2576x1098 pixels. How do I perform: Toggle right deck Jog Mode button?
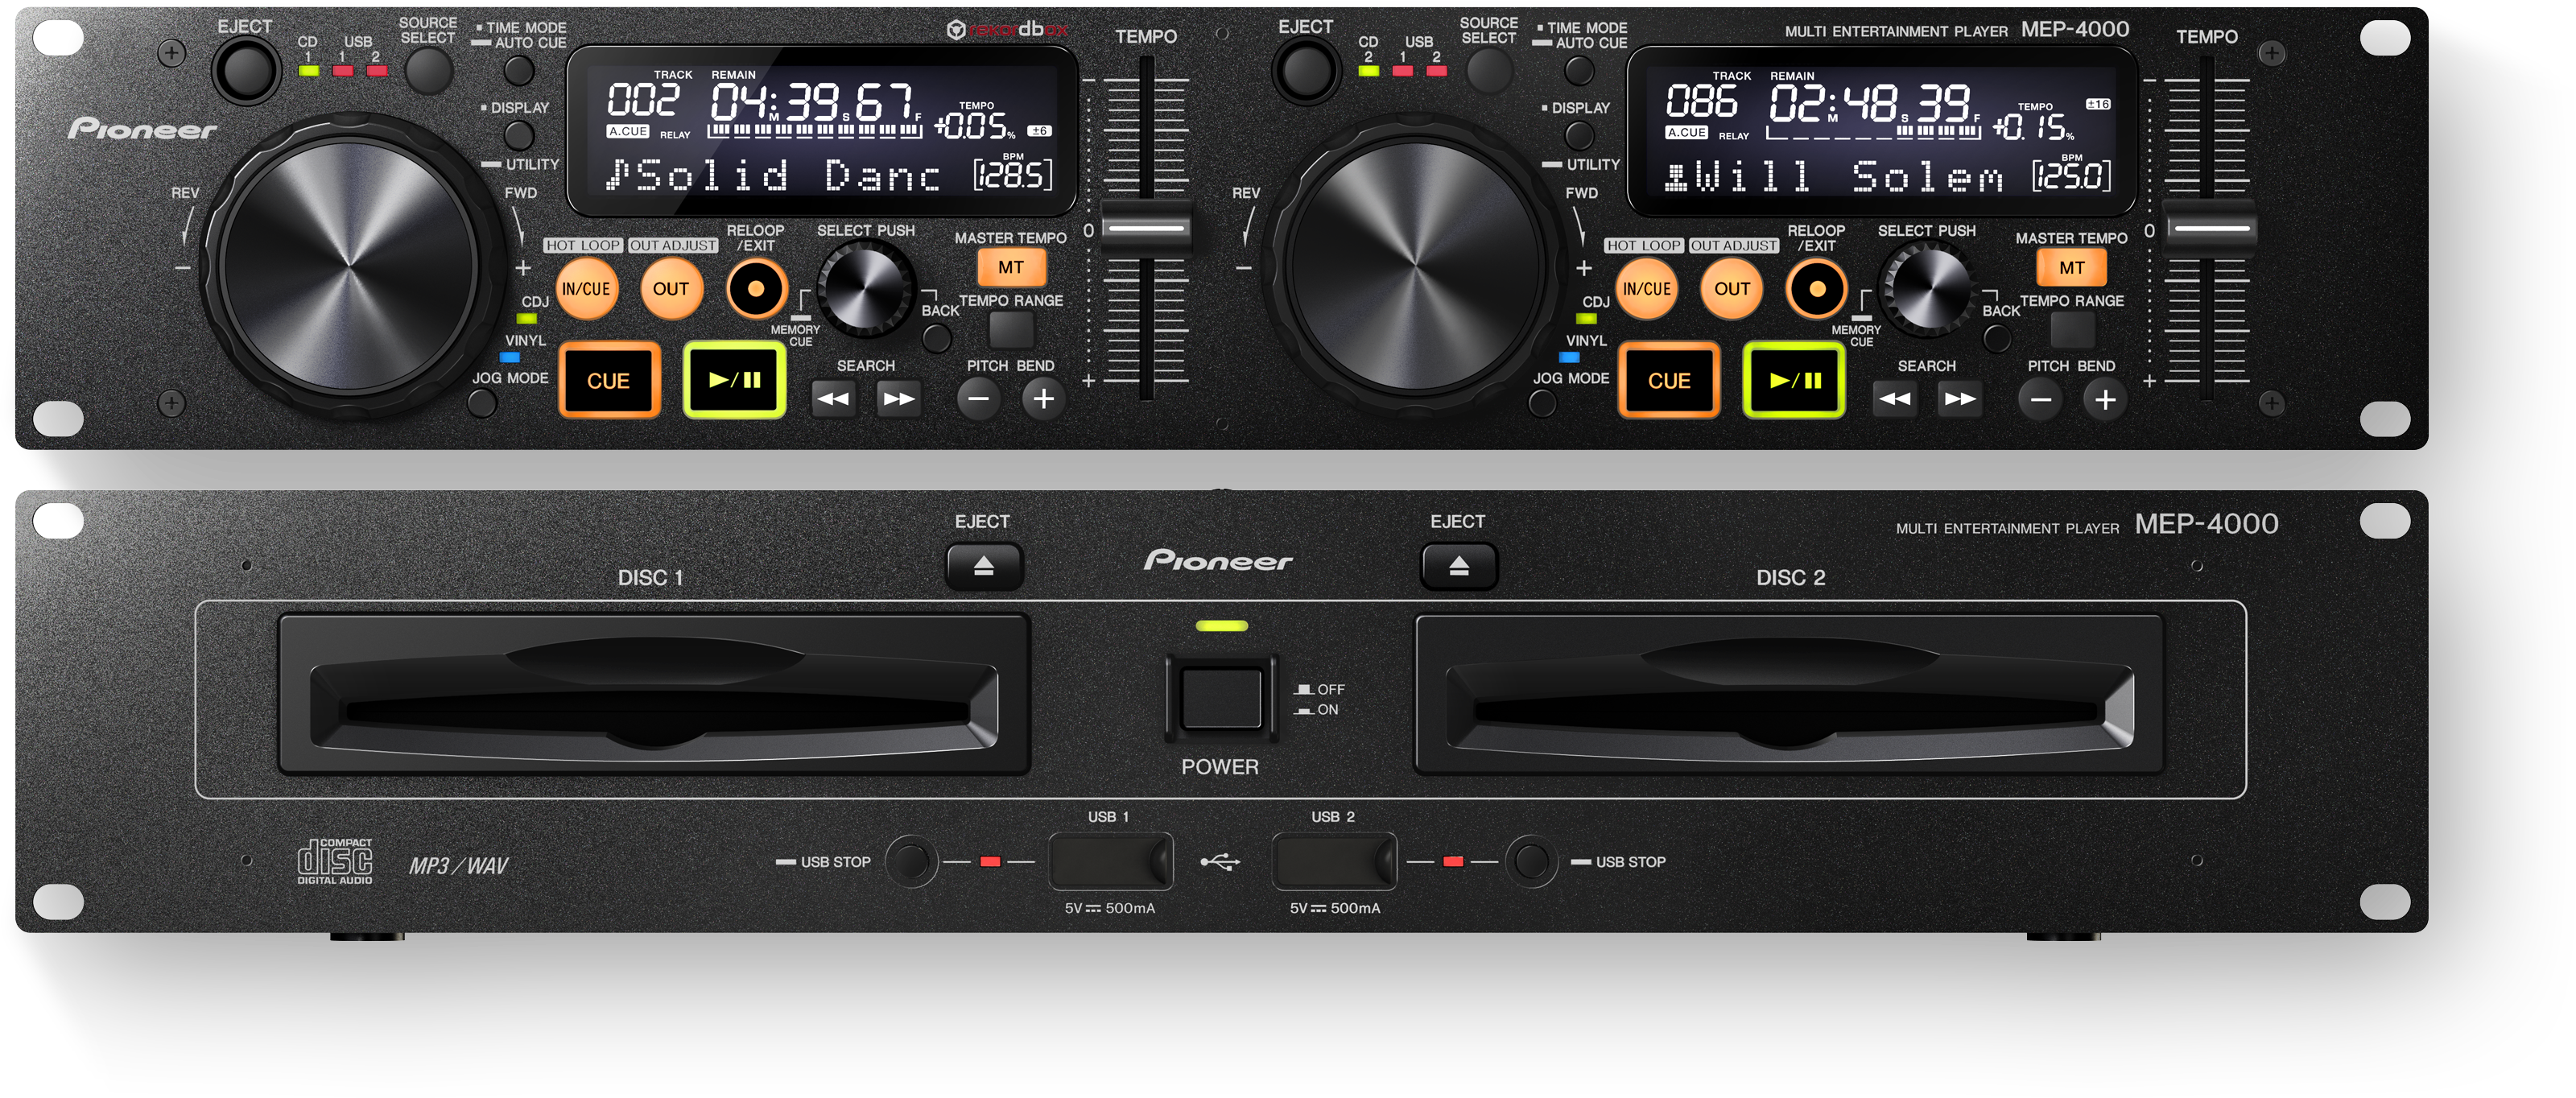(x=1543, y=403)
